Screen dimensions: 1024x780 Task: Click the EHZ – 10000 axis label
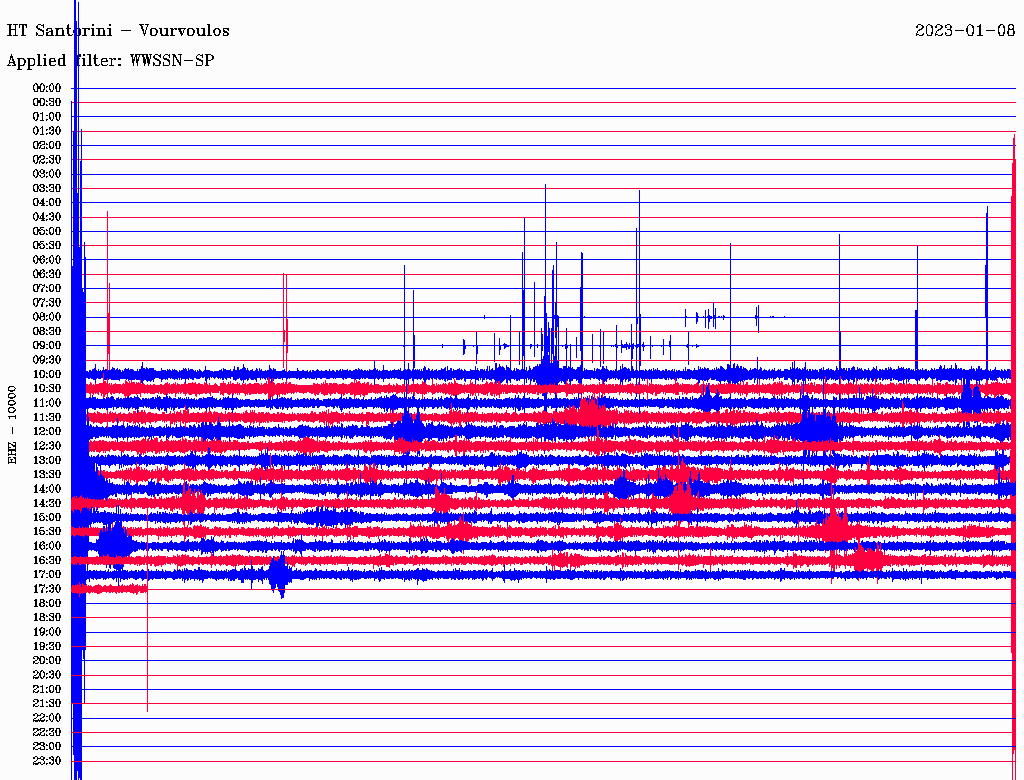click(12, 425)
